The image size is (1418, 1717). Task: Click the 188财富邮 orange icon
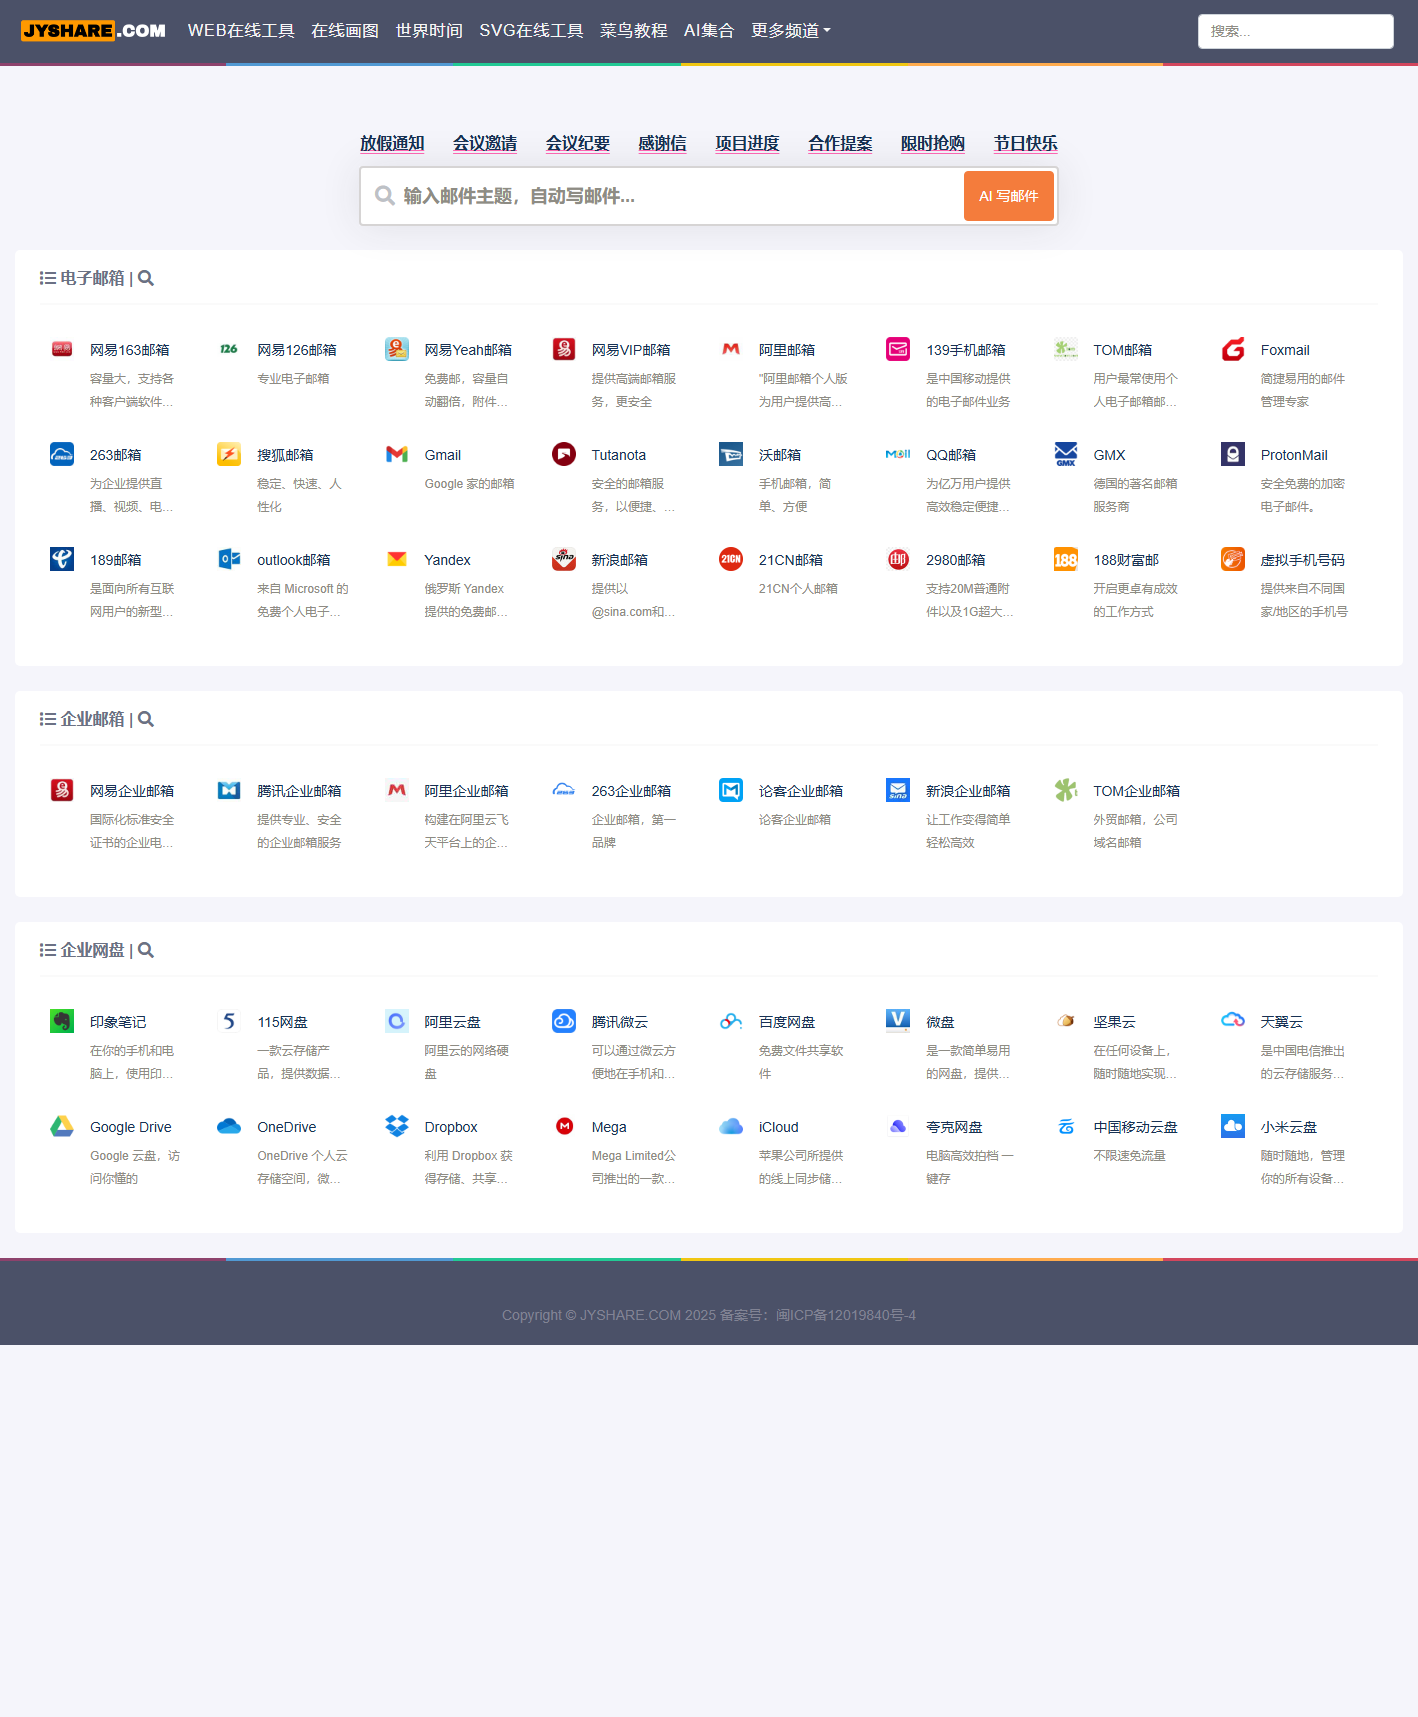tap(1066, 560)
